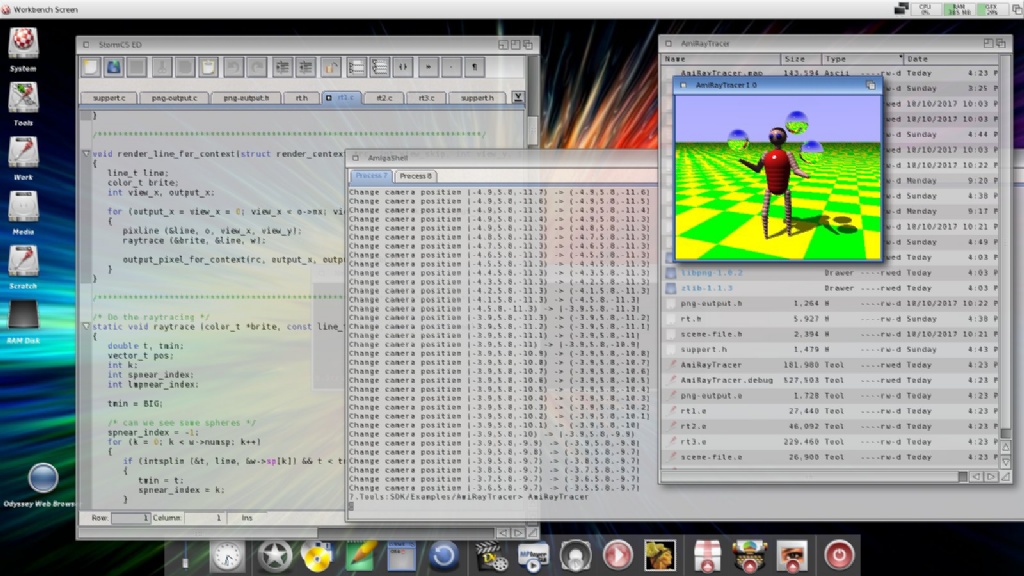Viewport: 1024px width, 576px height.
Task: Click the Row number field in StormC
Action: (131, 518)
